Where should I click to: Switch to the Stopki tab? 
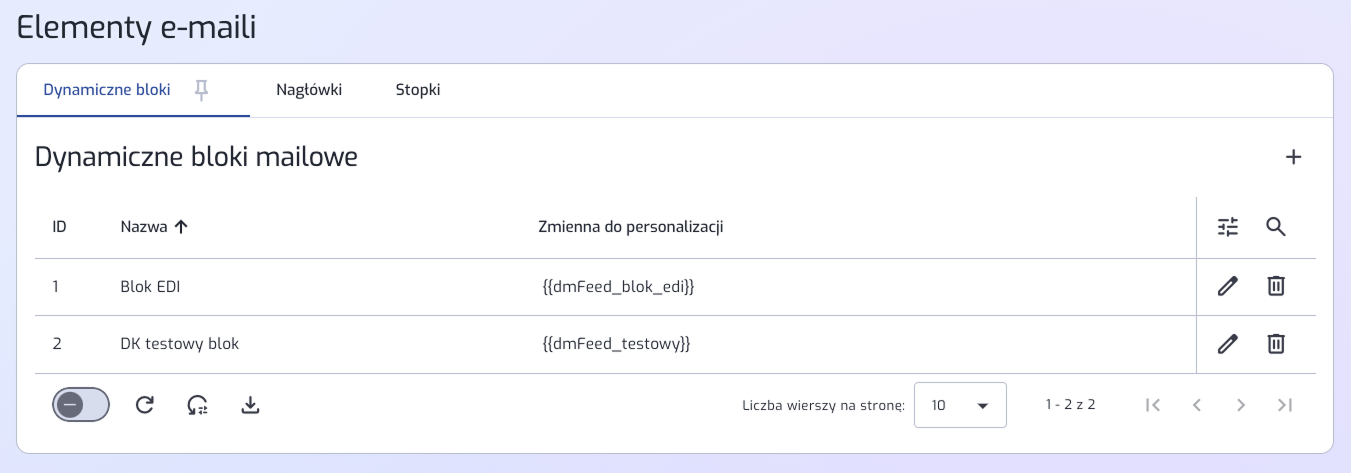(x=418, y=90)
